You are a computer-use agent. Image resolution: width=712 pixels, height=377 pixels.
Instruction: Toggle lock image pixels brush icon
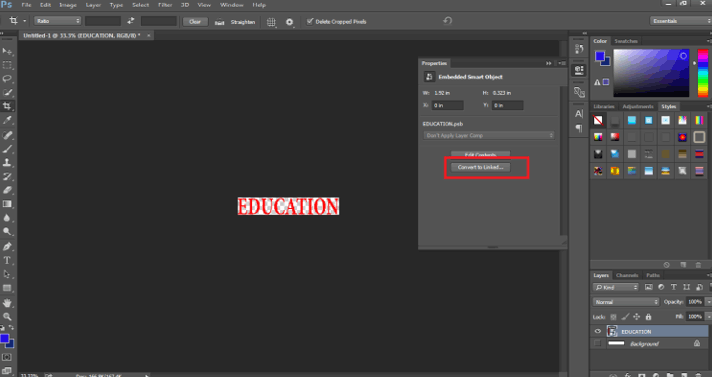tap(625, 317)
